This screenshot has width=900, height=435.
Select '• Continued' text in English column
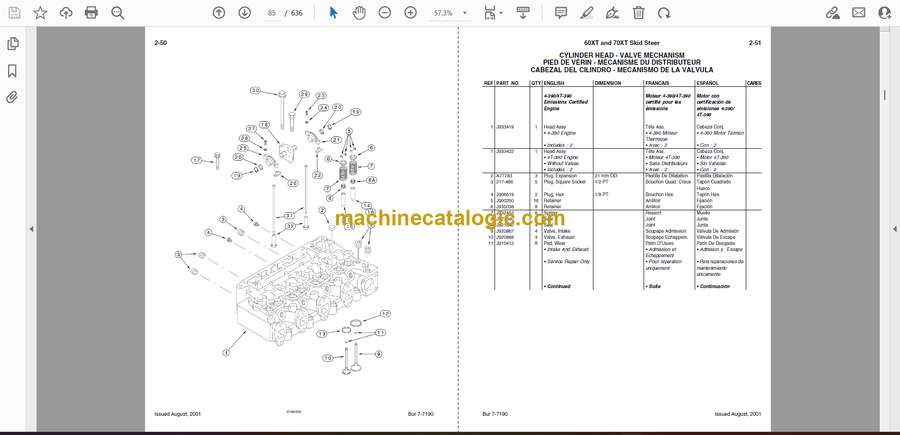pyautogui.click(x=557, y=286)
